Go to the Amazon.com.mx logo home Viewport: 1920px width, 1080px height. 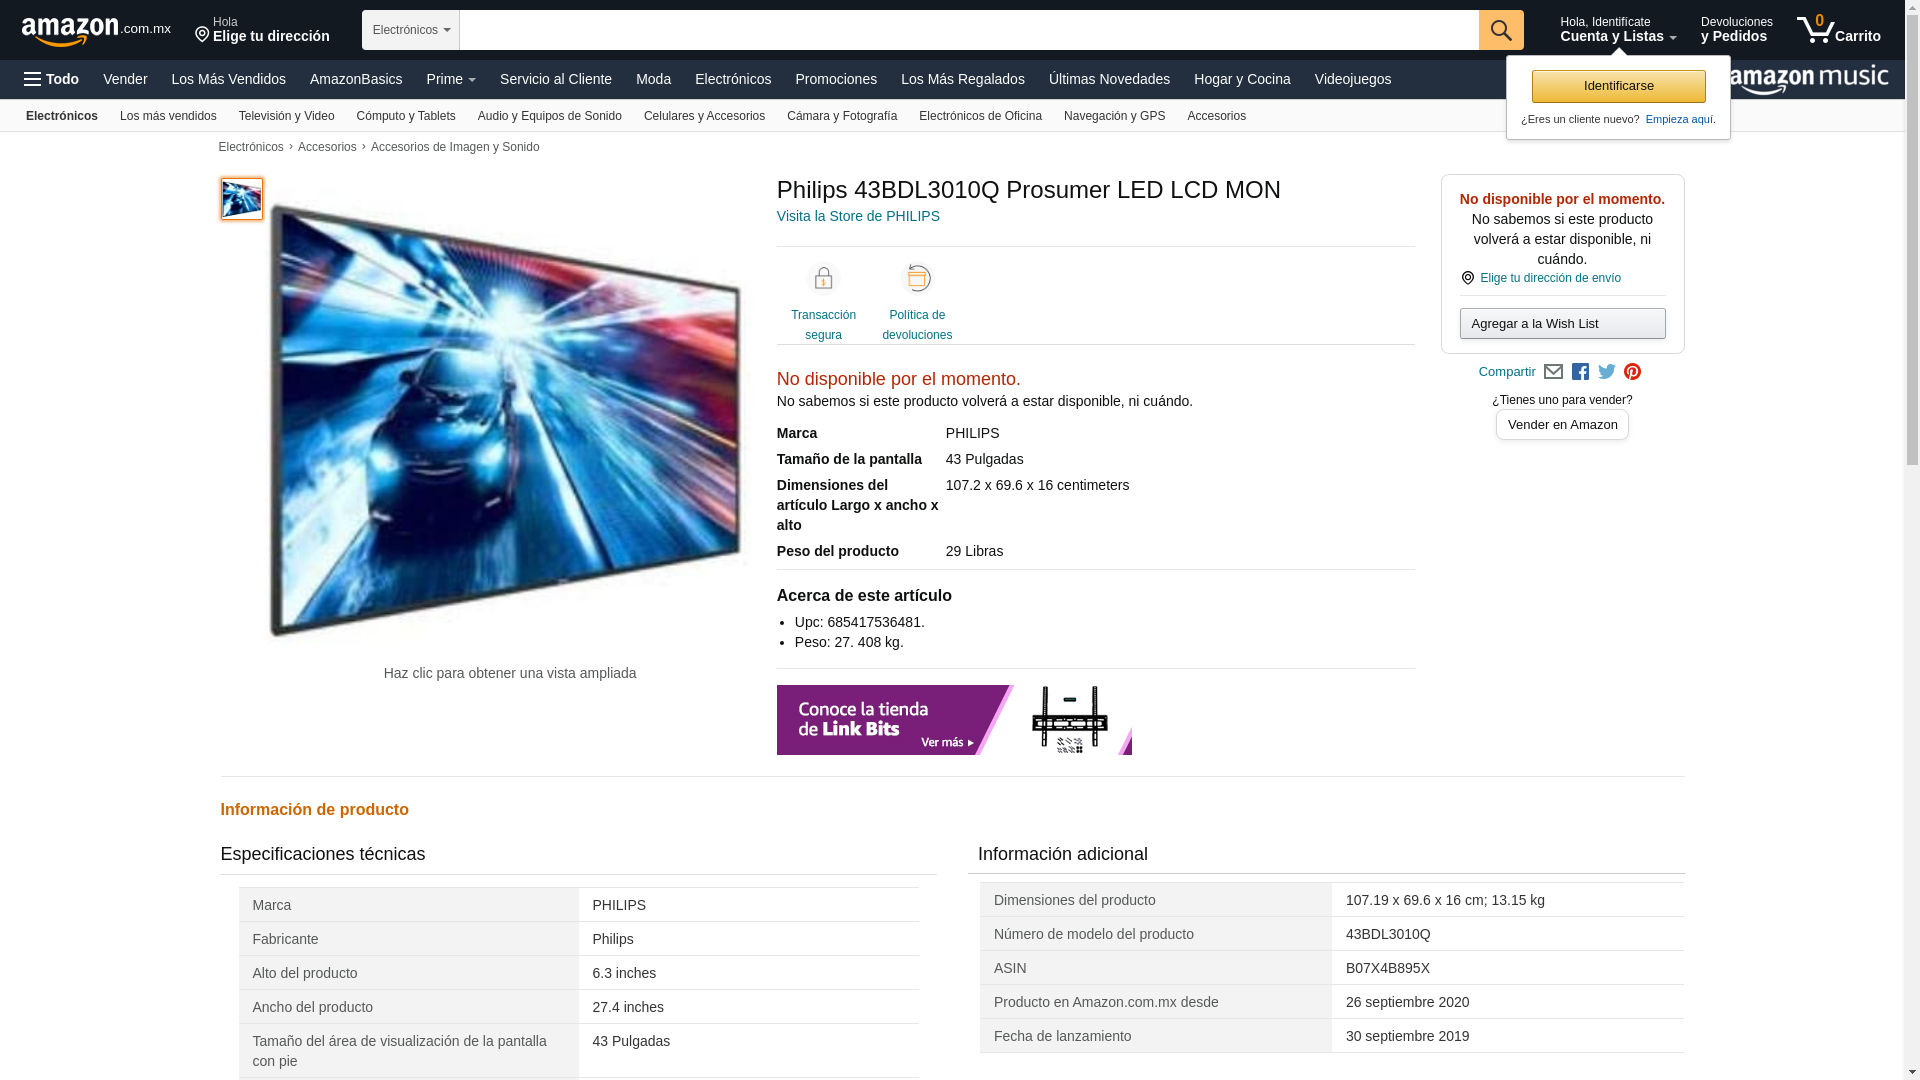coord(96,31)
